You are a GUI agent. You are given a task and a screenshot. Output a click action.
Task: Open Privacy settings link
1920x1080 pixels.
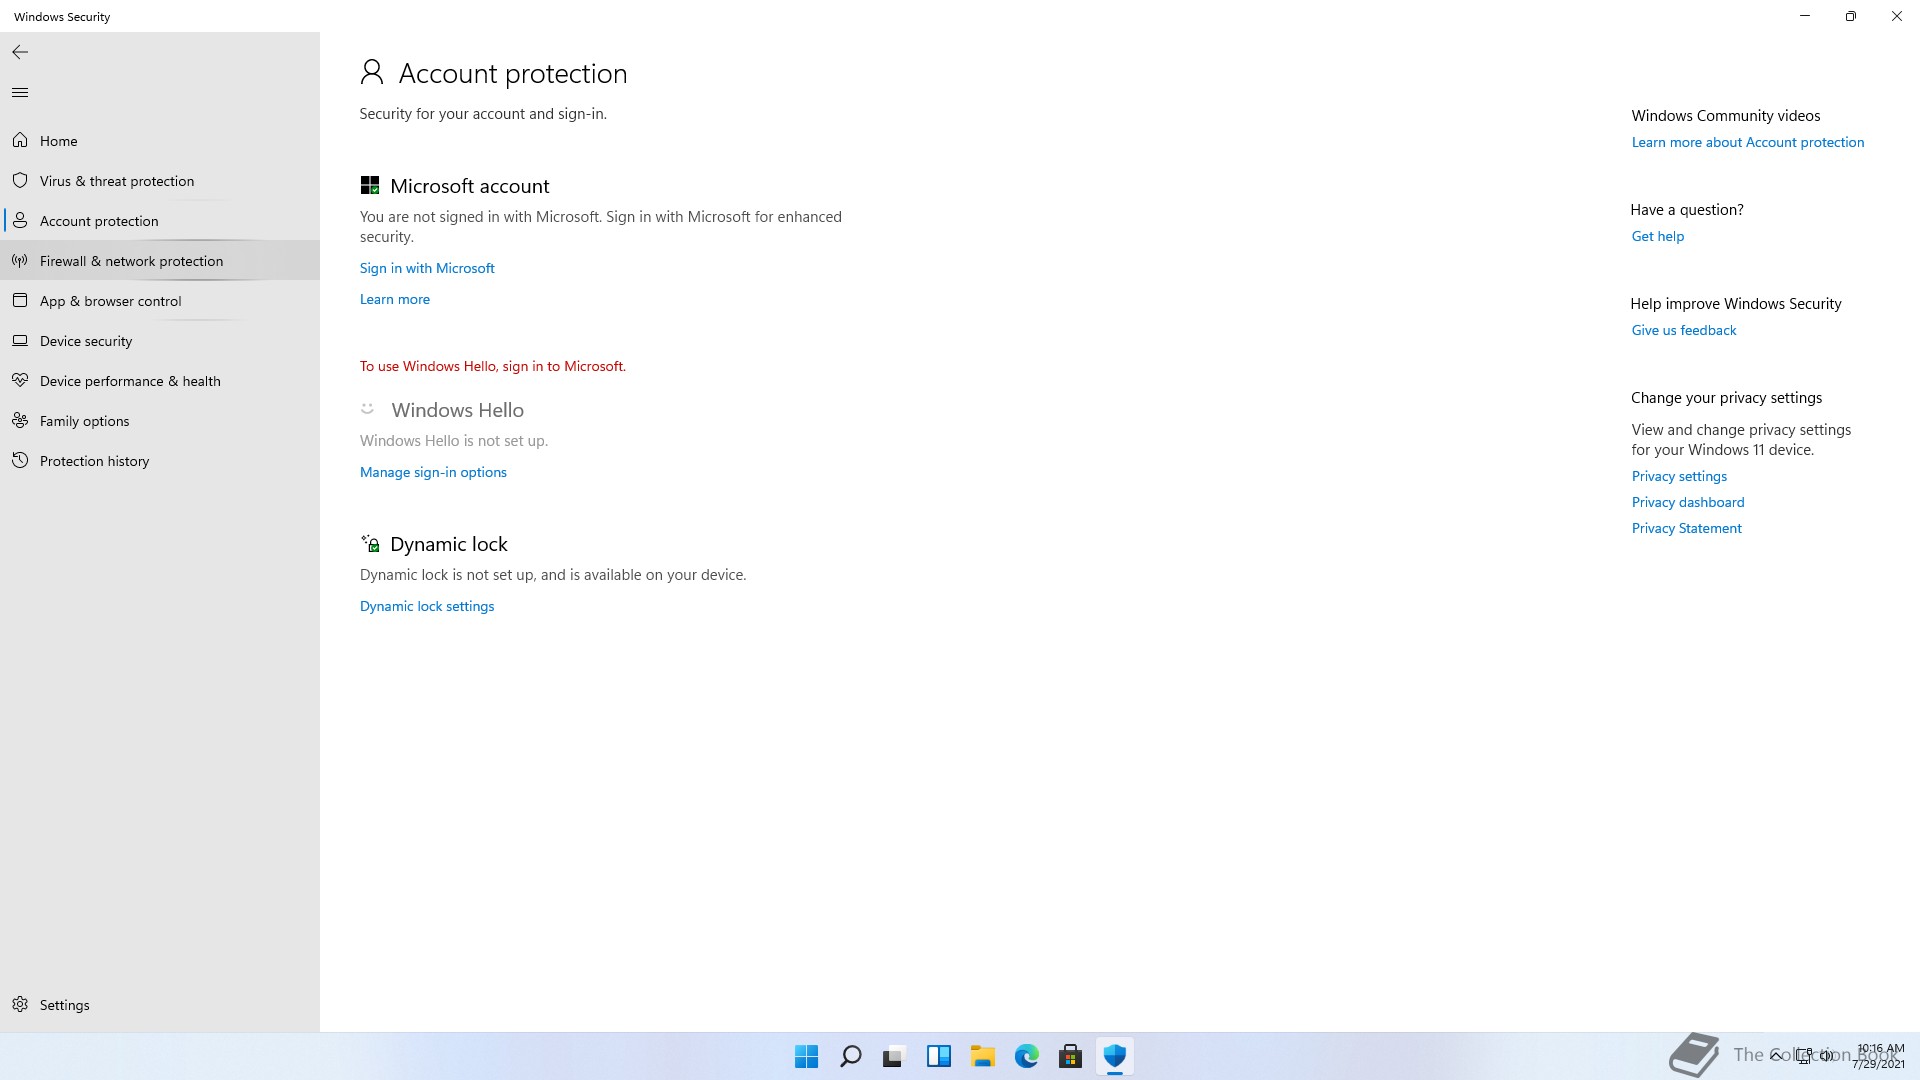(1679, 476)
